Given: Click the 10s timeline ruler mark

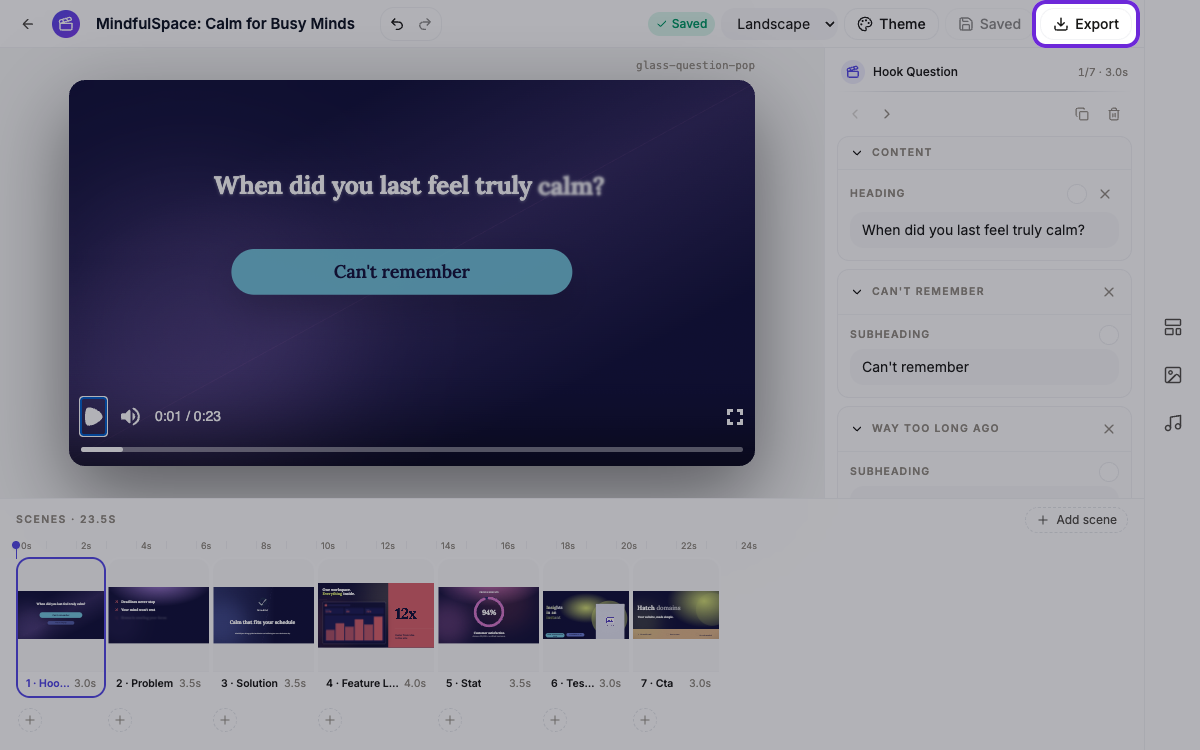Looking at the screenshot, I should (x=327, y=546).
